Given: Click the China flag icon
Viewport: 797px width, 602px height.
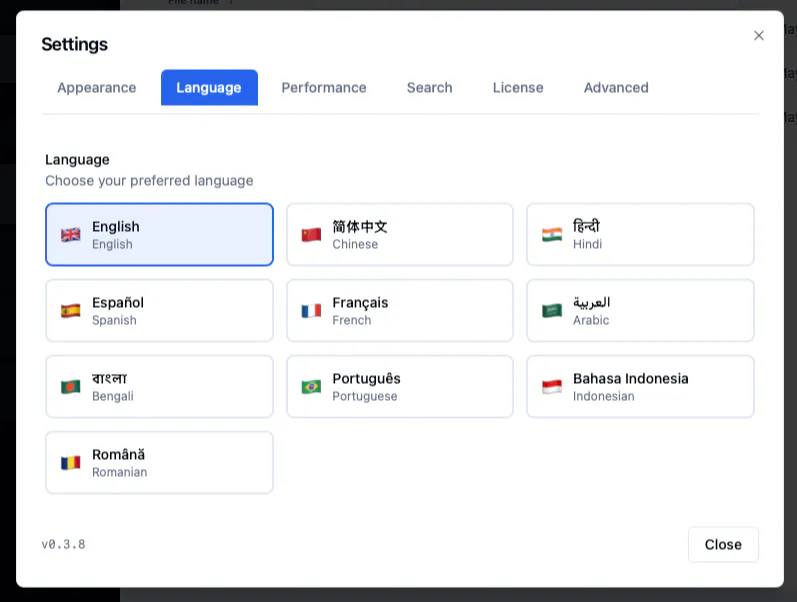Looking at the screenshot, I should (311, 234).
